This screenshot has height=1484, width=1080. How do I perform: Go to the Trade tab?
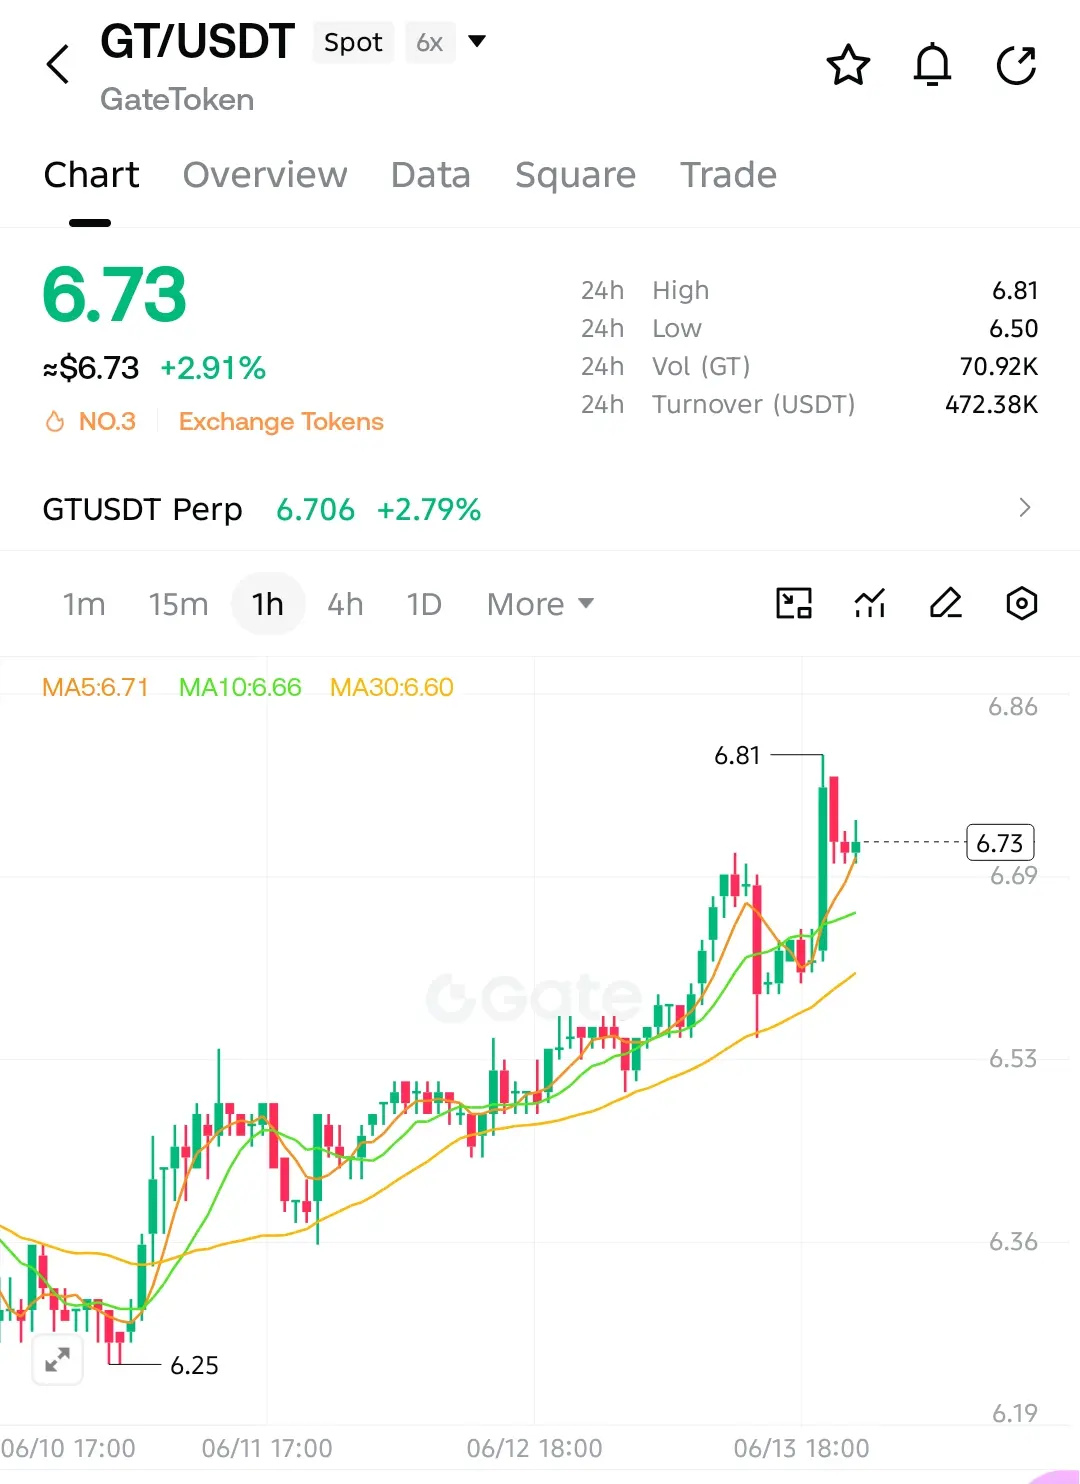[x=728, y=175]
